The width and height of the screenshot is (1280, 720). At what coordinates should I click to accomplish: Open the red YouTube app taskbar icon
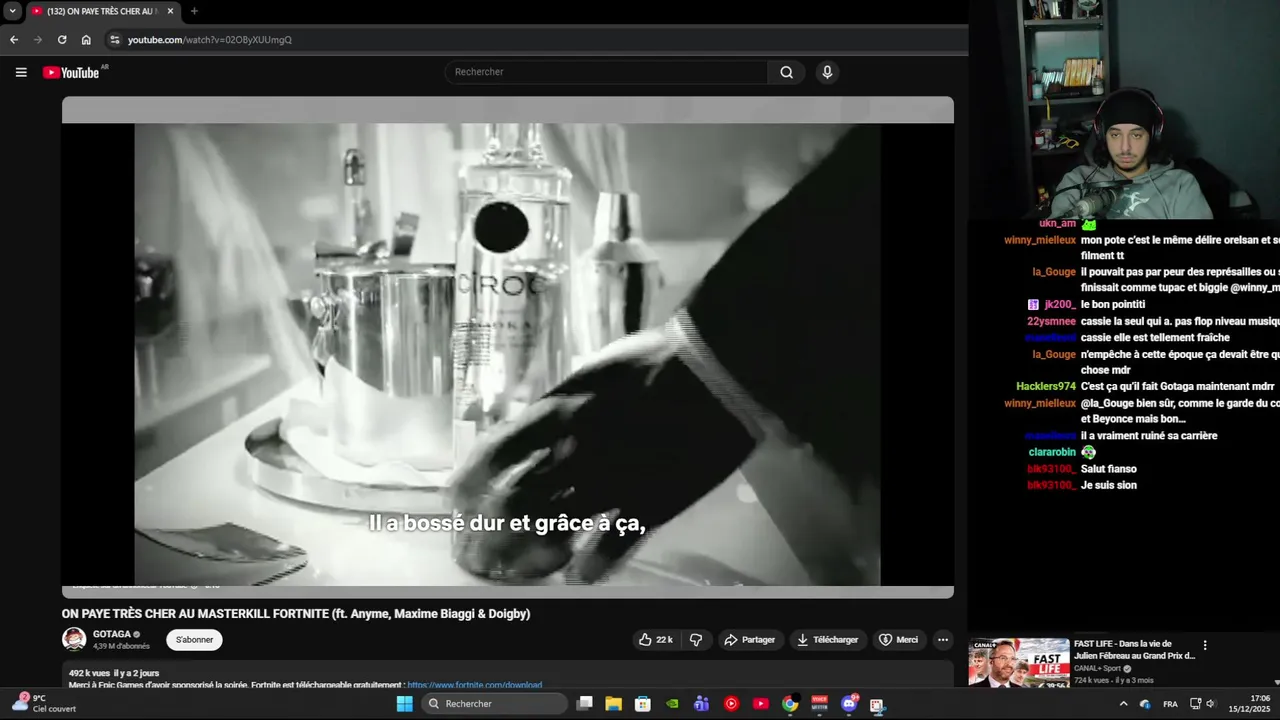click(761, 704)
